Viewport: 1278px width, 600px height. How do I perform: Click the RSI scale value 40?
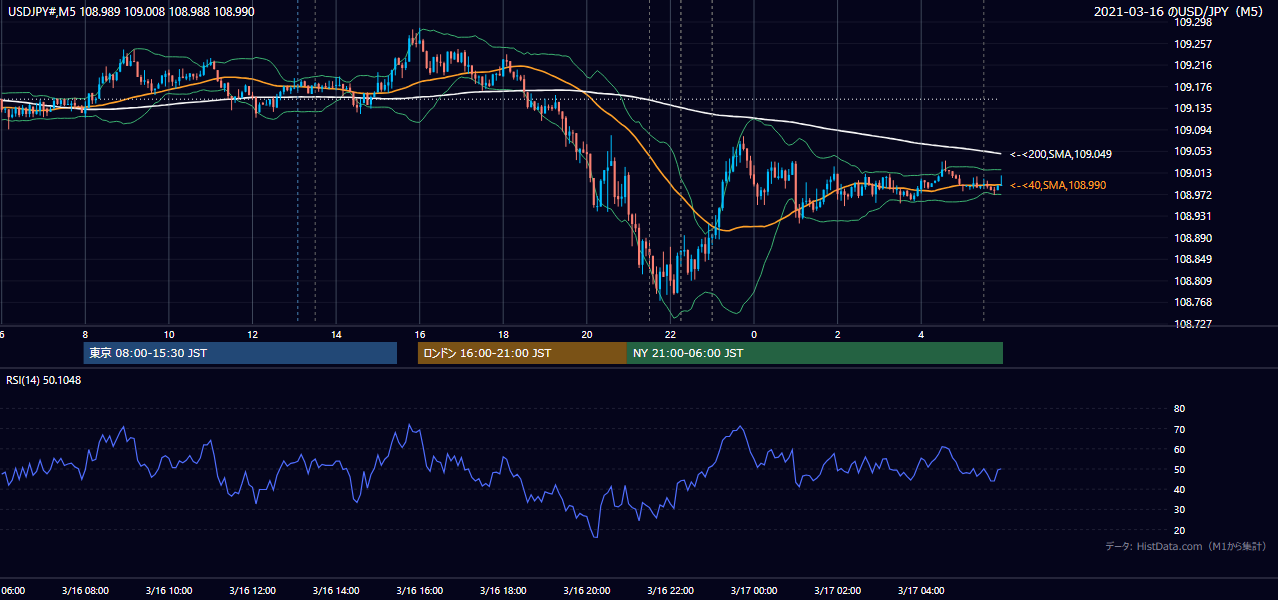pos(1179,489)
